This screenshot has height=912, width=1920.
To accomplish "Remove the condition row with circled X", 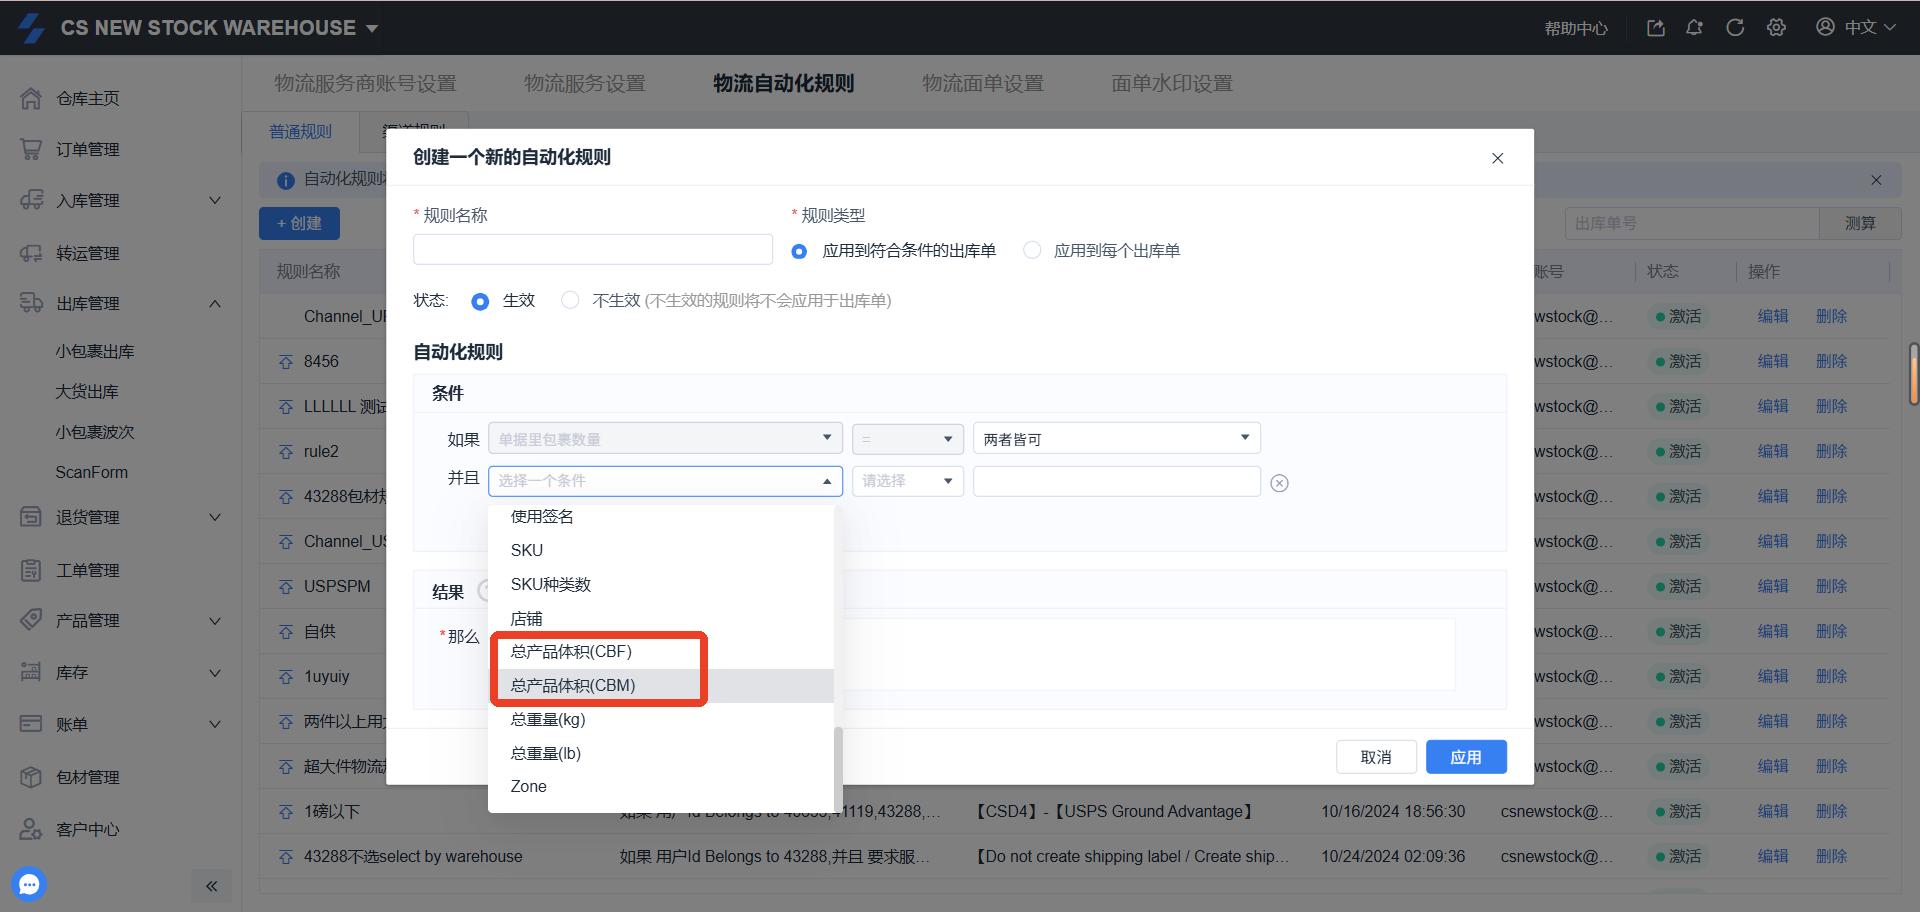I will click(x=1279, y=483).
